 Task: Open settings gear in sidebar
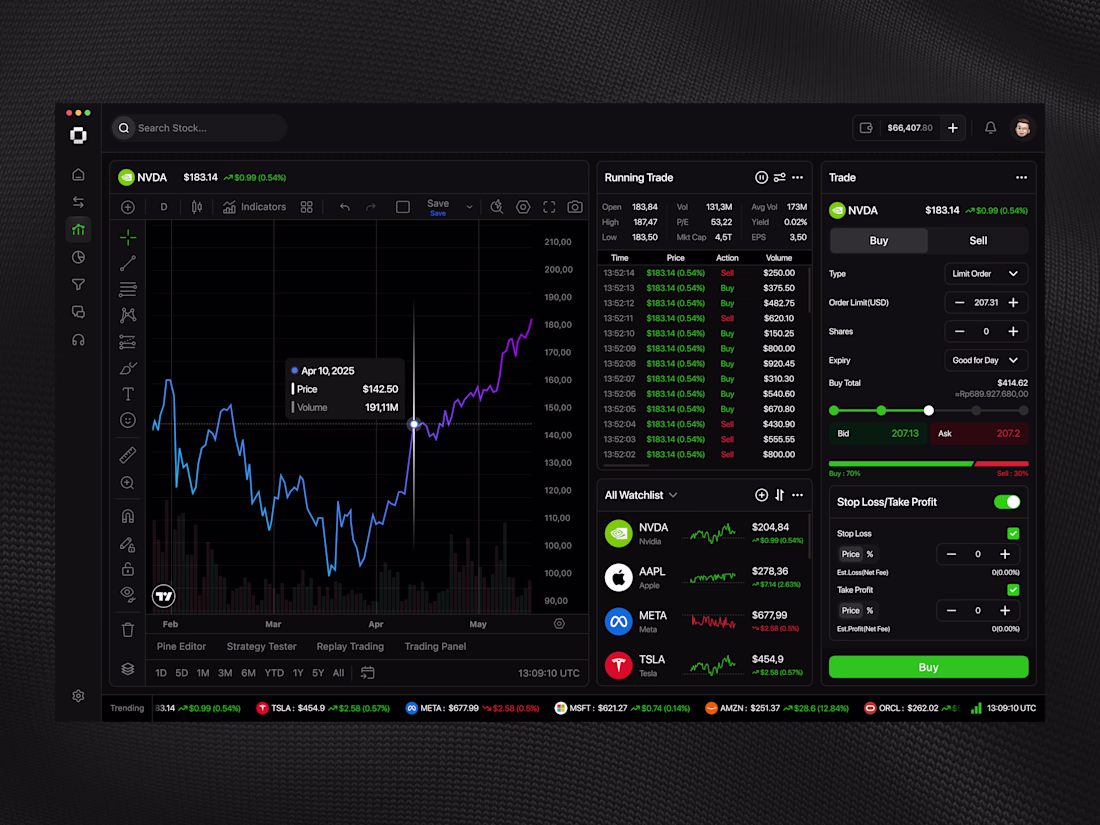point(79,695)
